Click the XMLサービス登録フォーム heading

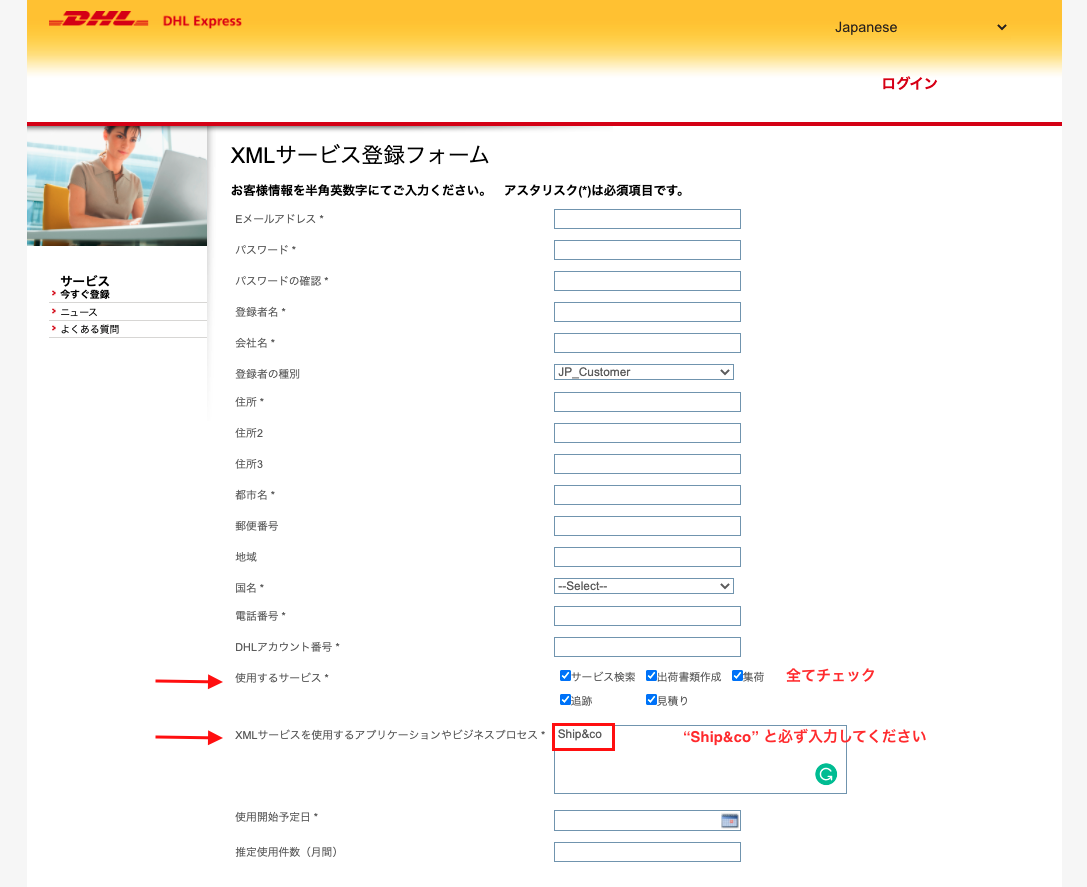coord(360,155)
